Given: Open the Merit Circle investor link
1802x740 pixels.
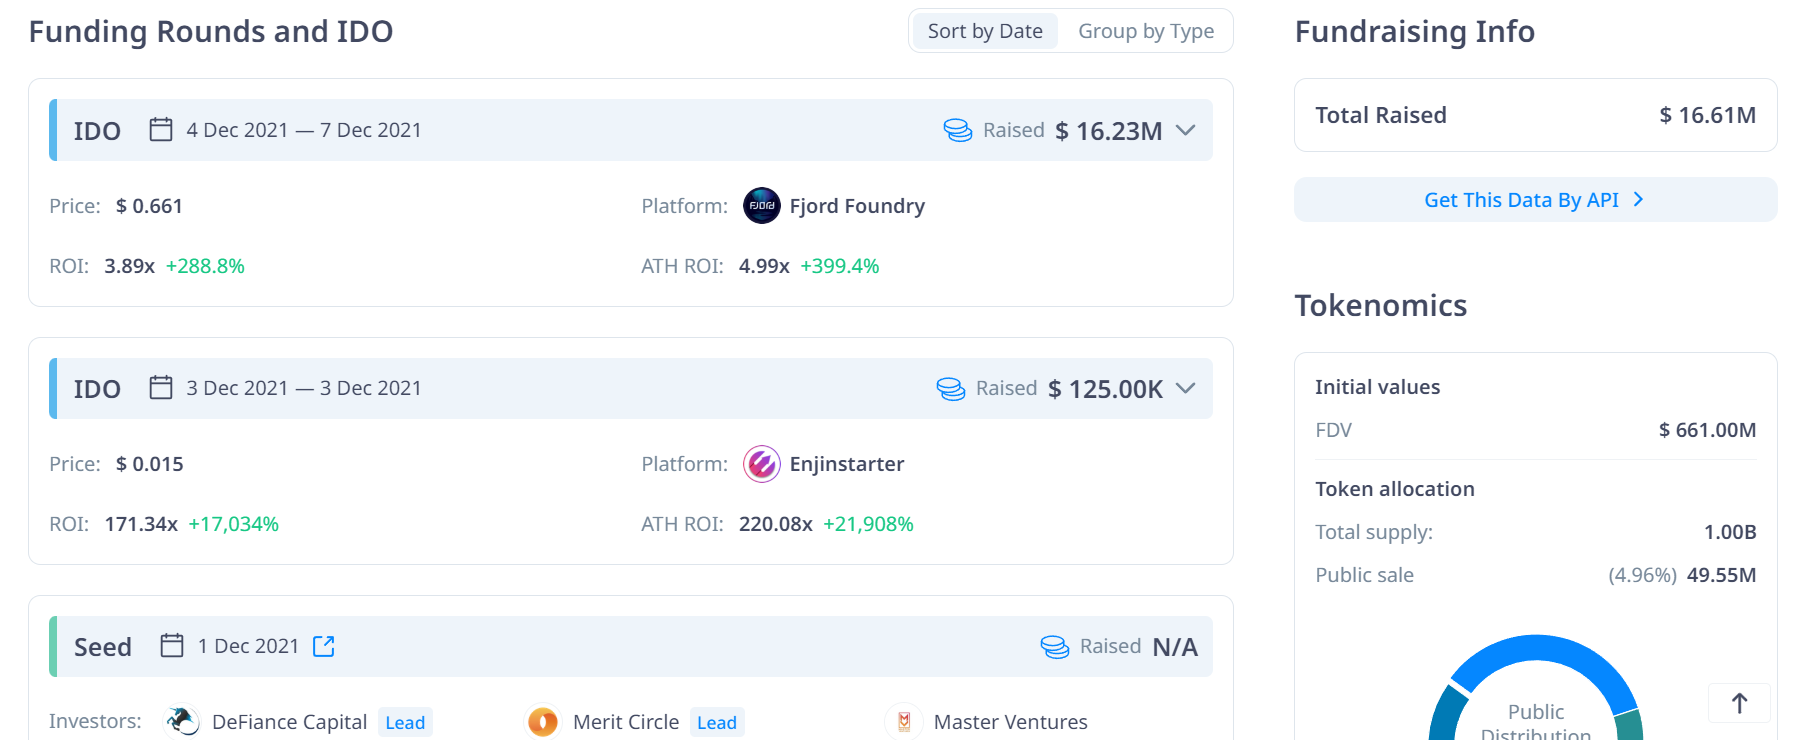Looking at the screenshot, I should tap(625, 722).
